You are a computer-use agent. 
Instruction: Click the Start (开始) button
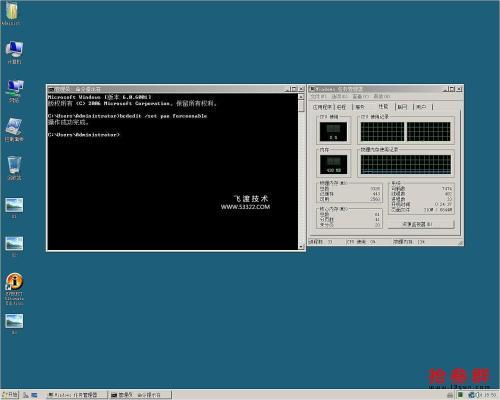[x=10, y=395]
